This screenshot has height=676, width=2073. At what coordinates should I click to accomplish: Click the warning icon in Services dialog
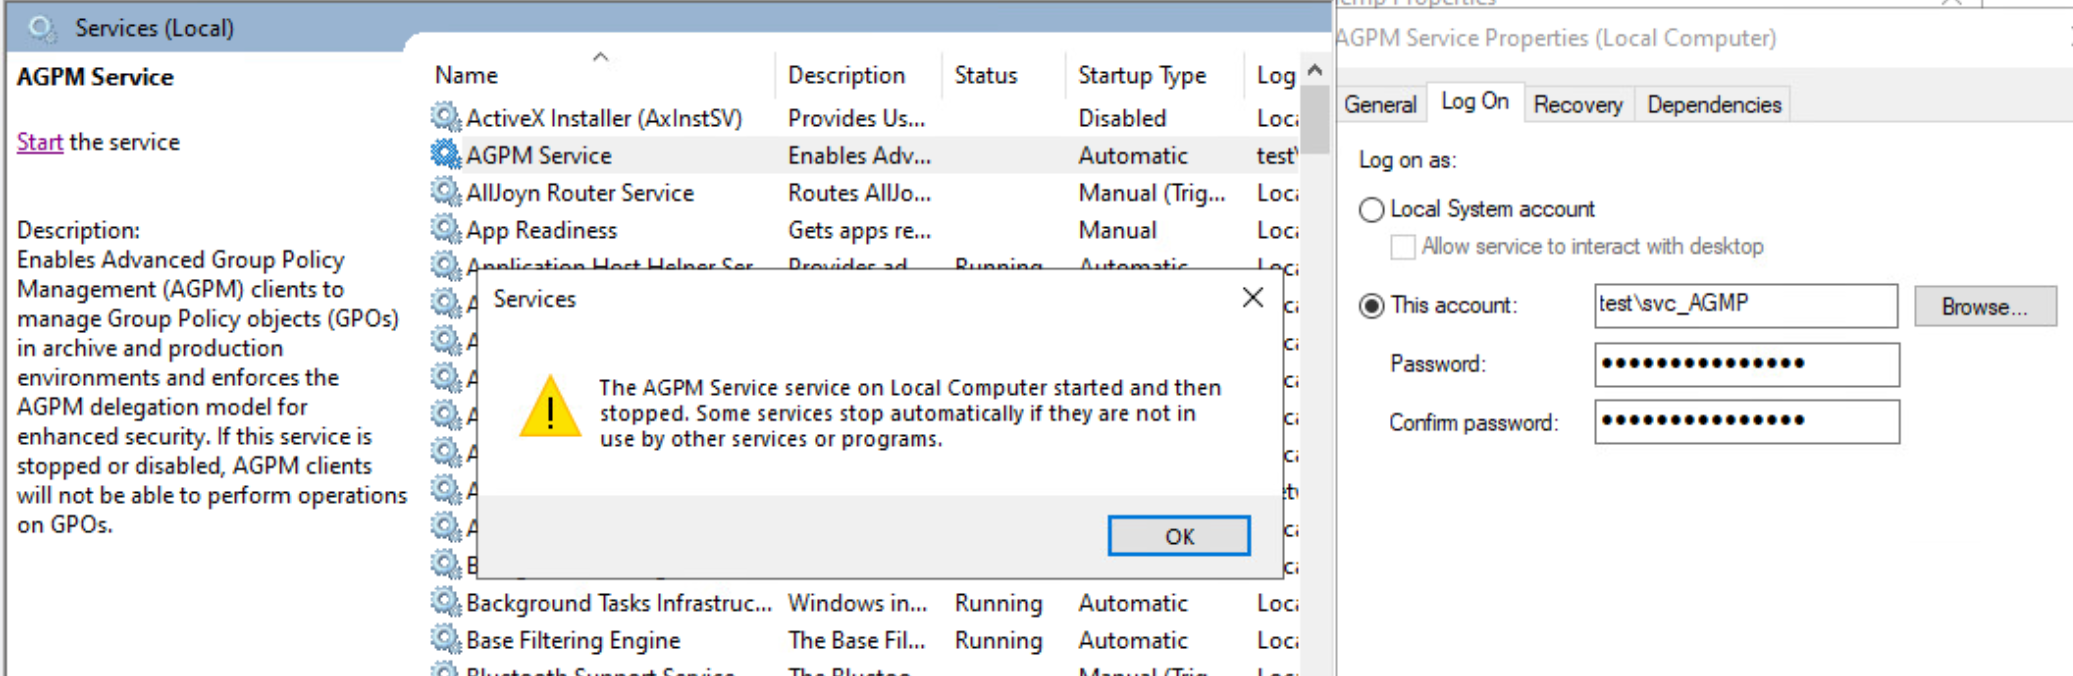(550, 407)
